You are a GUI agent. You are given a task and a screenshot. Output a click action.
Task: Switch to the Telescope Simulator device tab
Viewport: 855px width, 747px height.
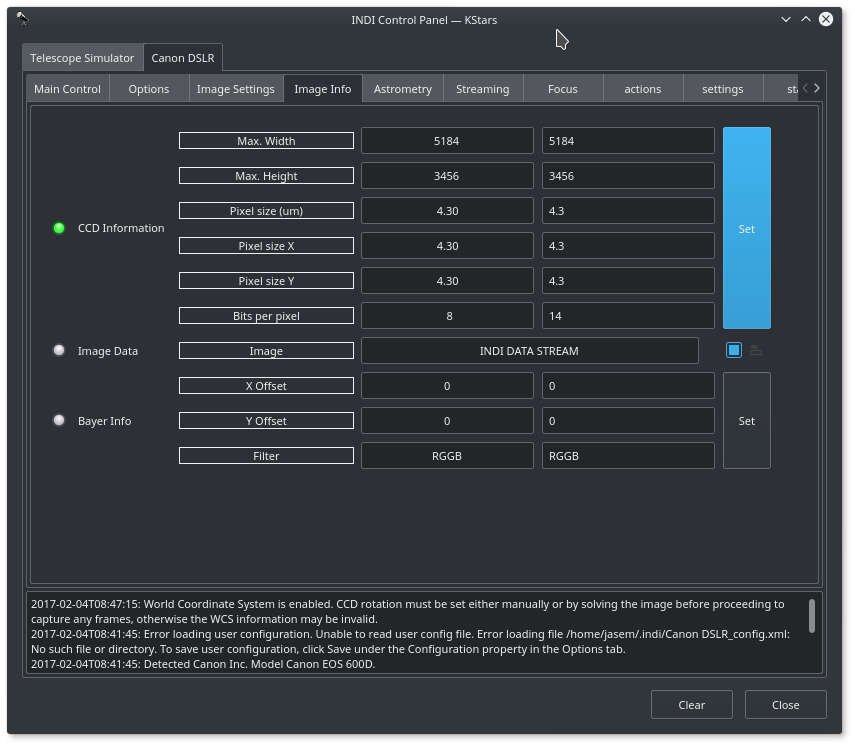(82, 58)
